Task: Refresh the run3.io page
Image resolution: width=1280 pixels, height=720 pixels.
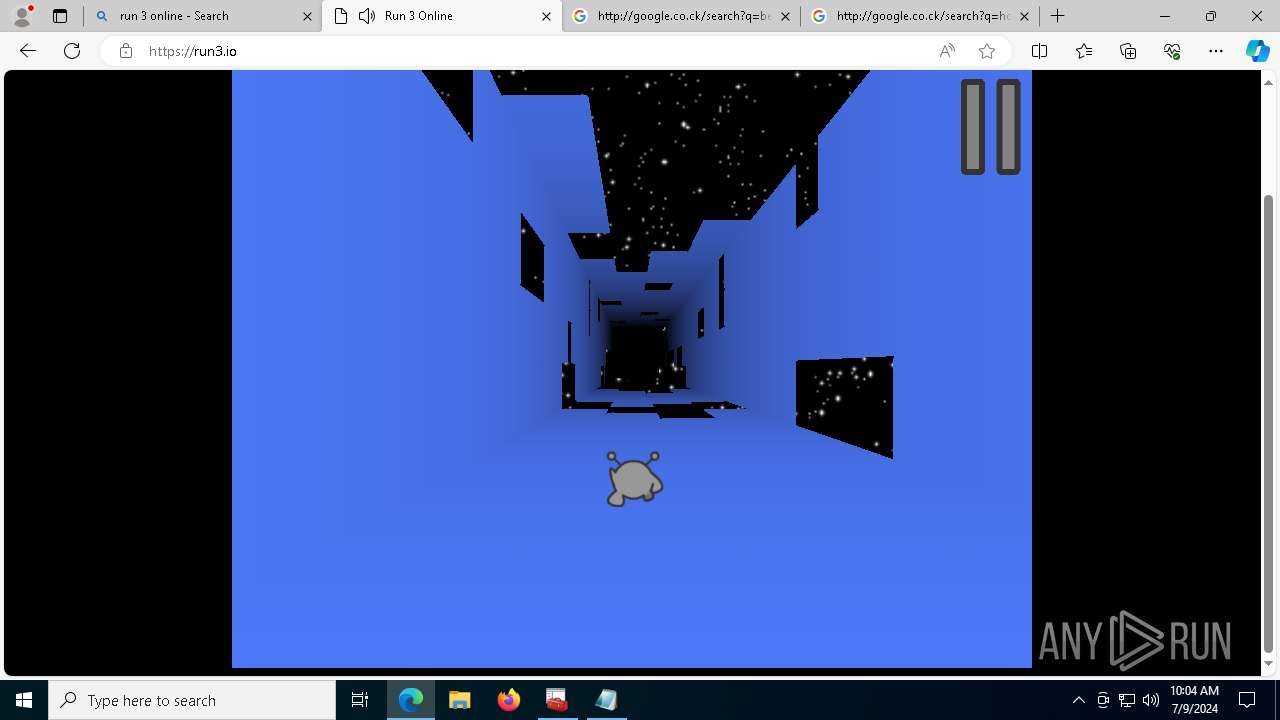Action: (72, 51)
